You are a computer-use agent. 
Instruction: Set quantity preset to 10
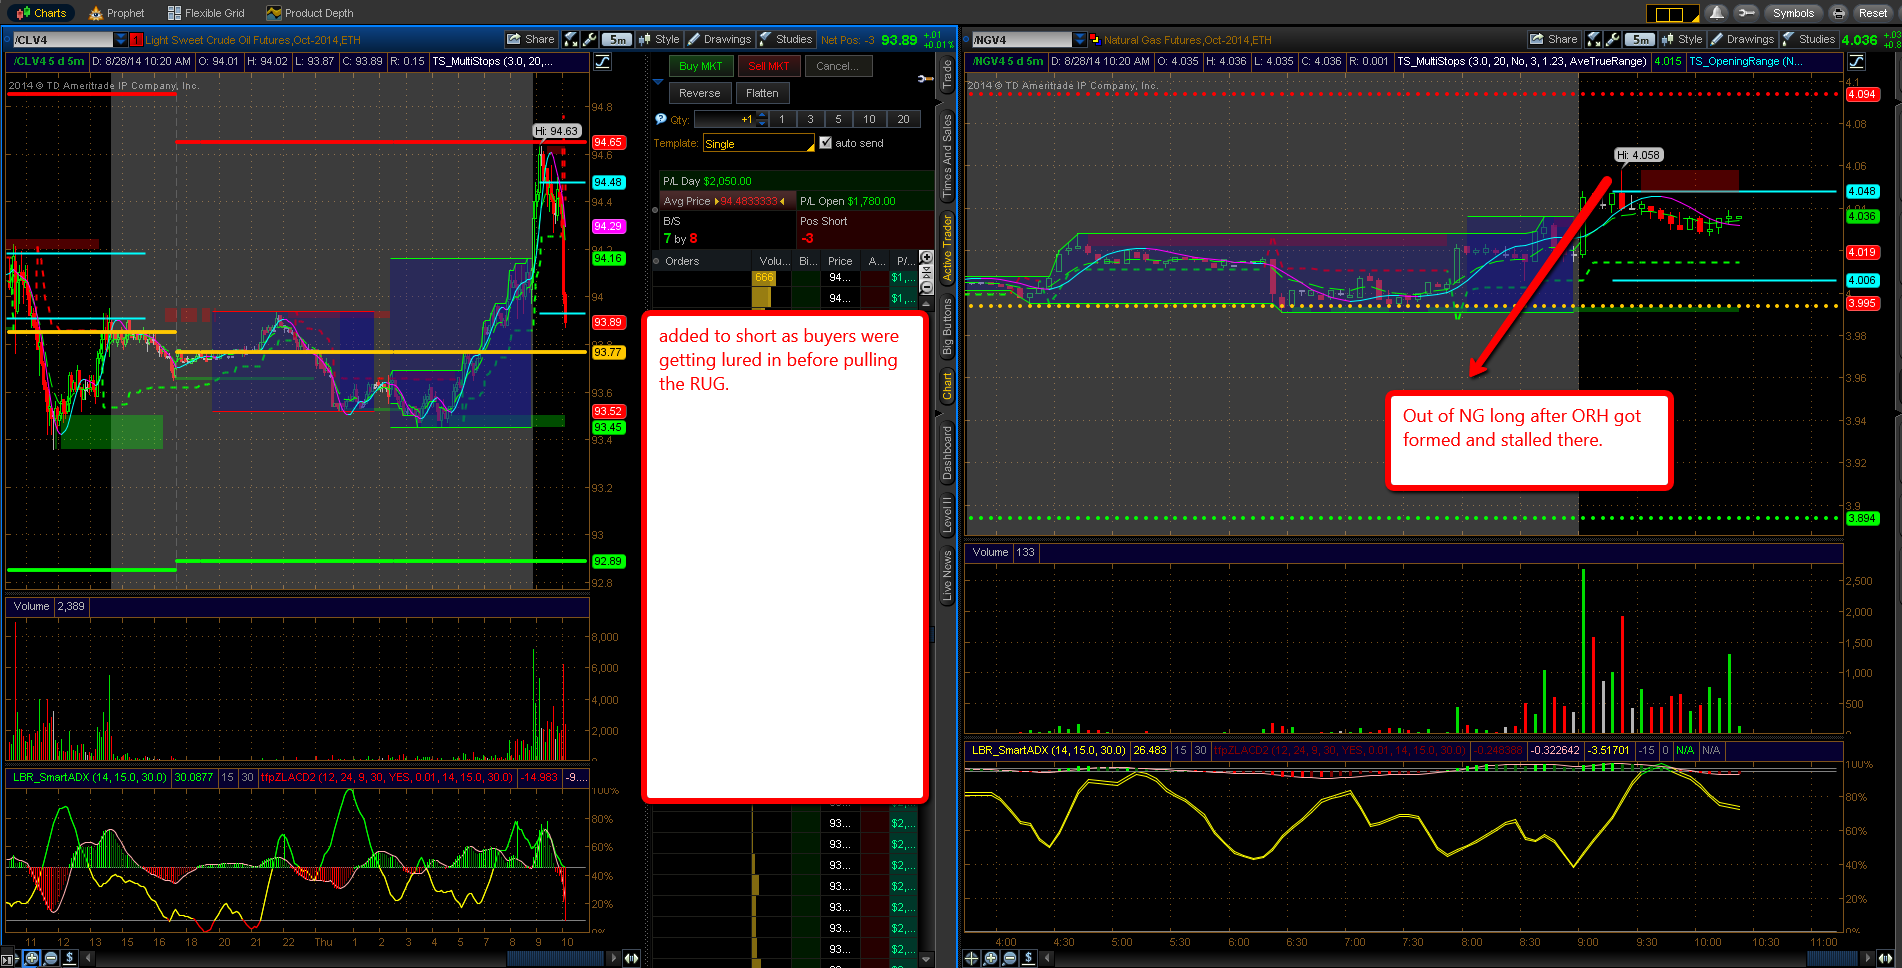point(869,119)
